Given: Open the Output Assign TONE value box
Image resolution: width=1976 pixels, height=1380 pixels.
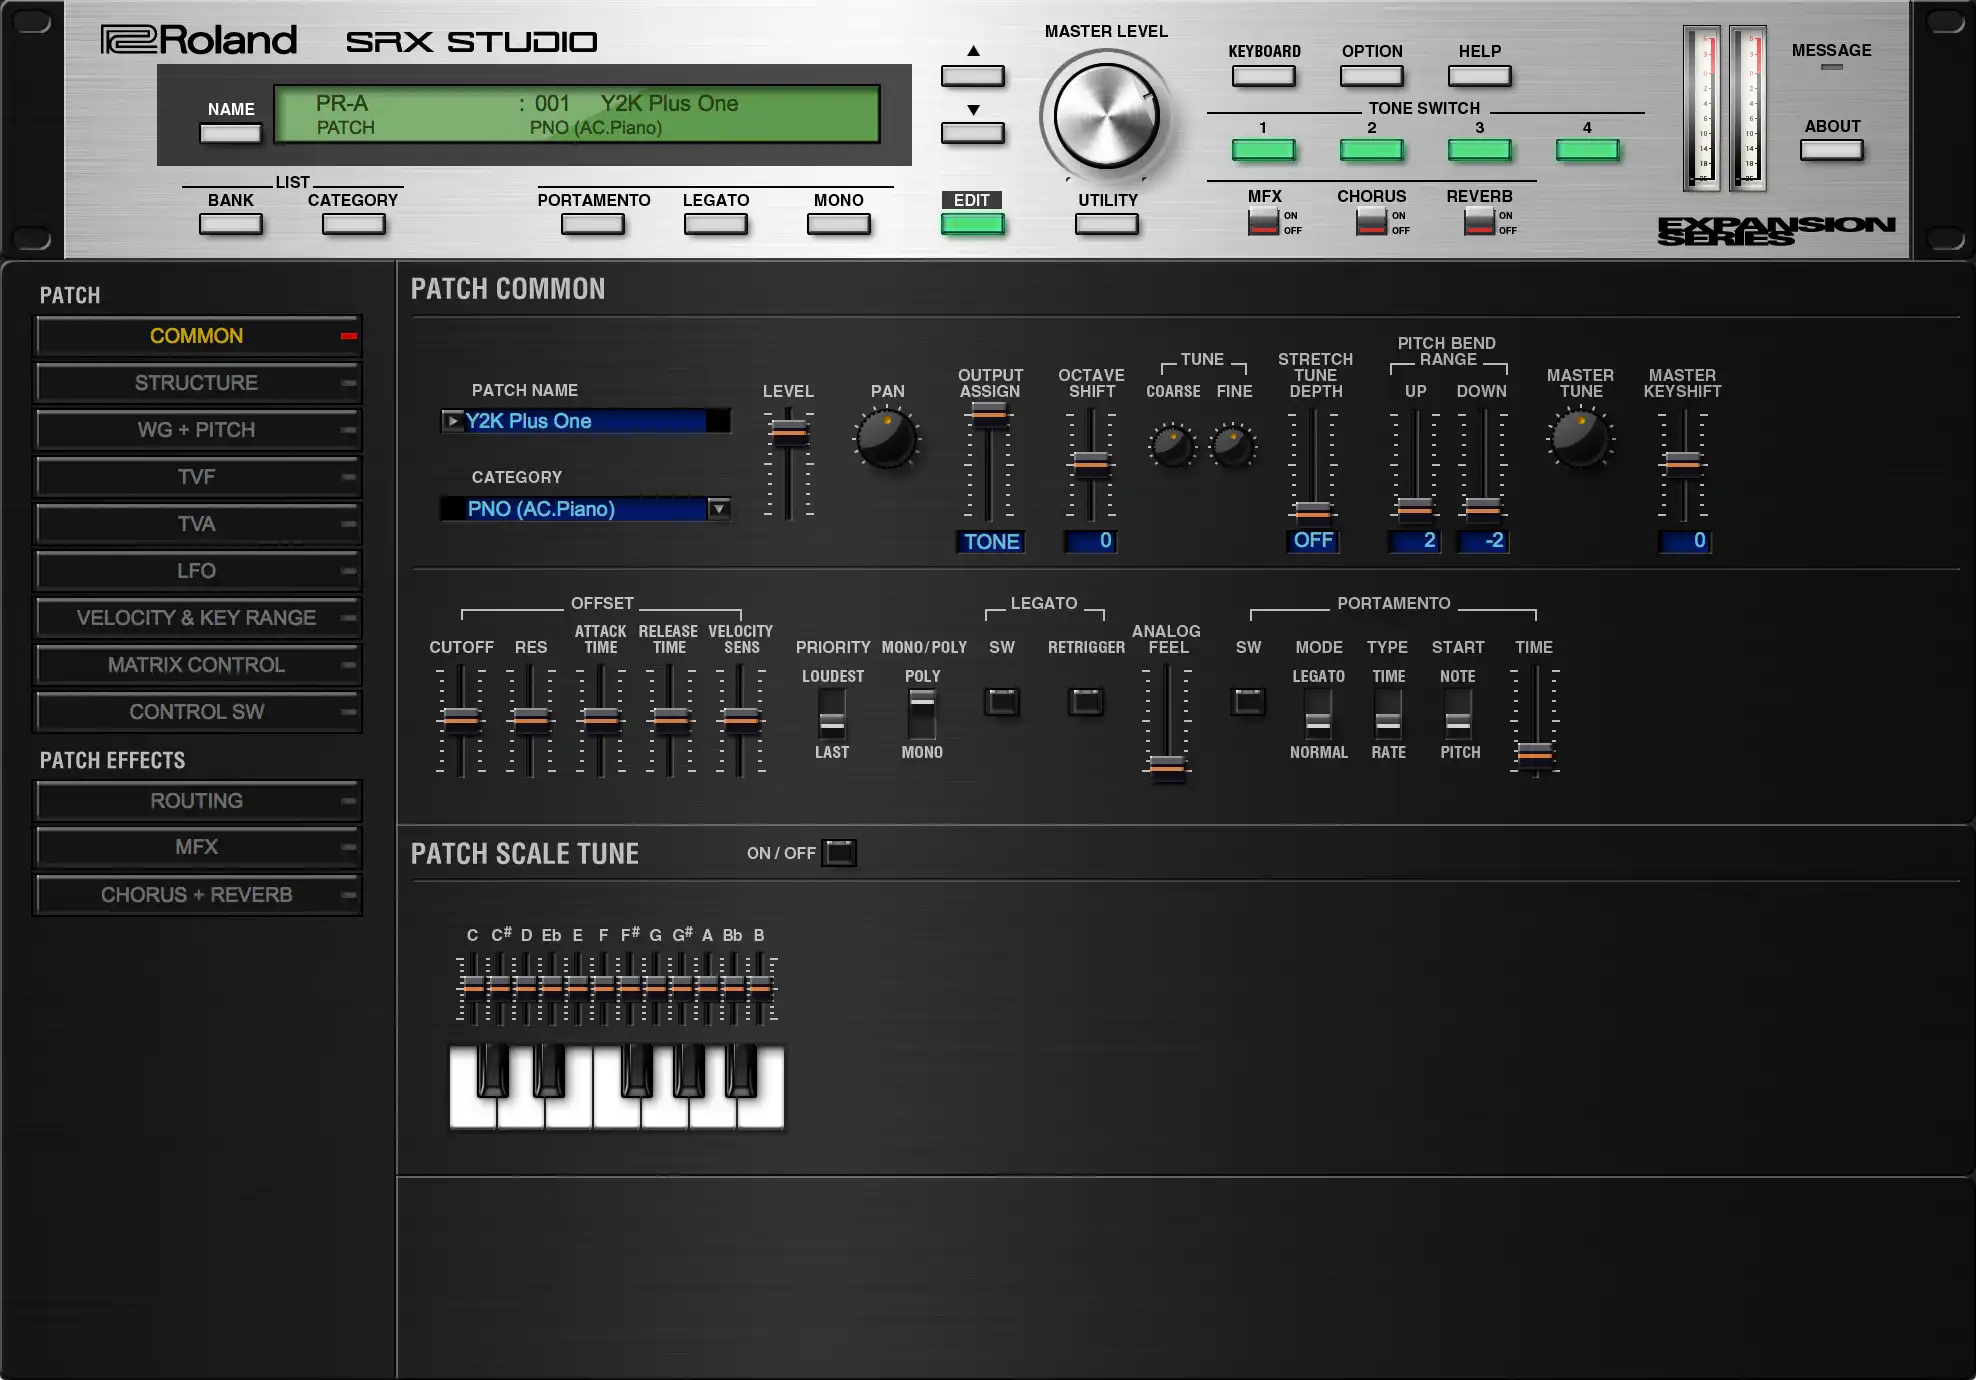Looking at the screenshot, I should [990, 542].
